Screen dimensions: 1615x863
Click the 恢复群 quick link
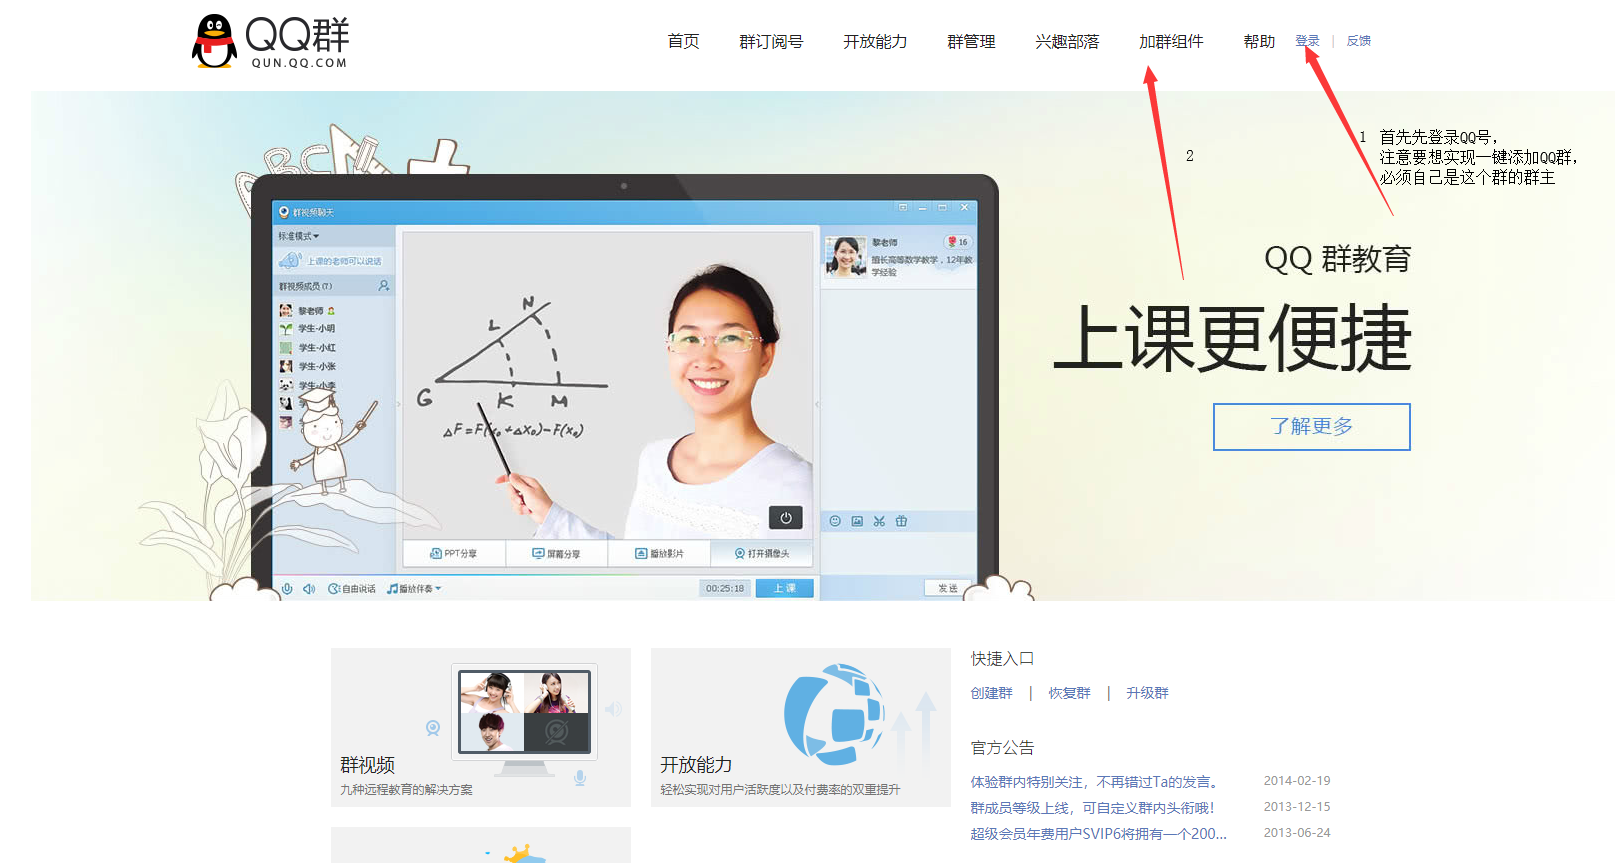(1069, 693)
